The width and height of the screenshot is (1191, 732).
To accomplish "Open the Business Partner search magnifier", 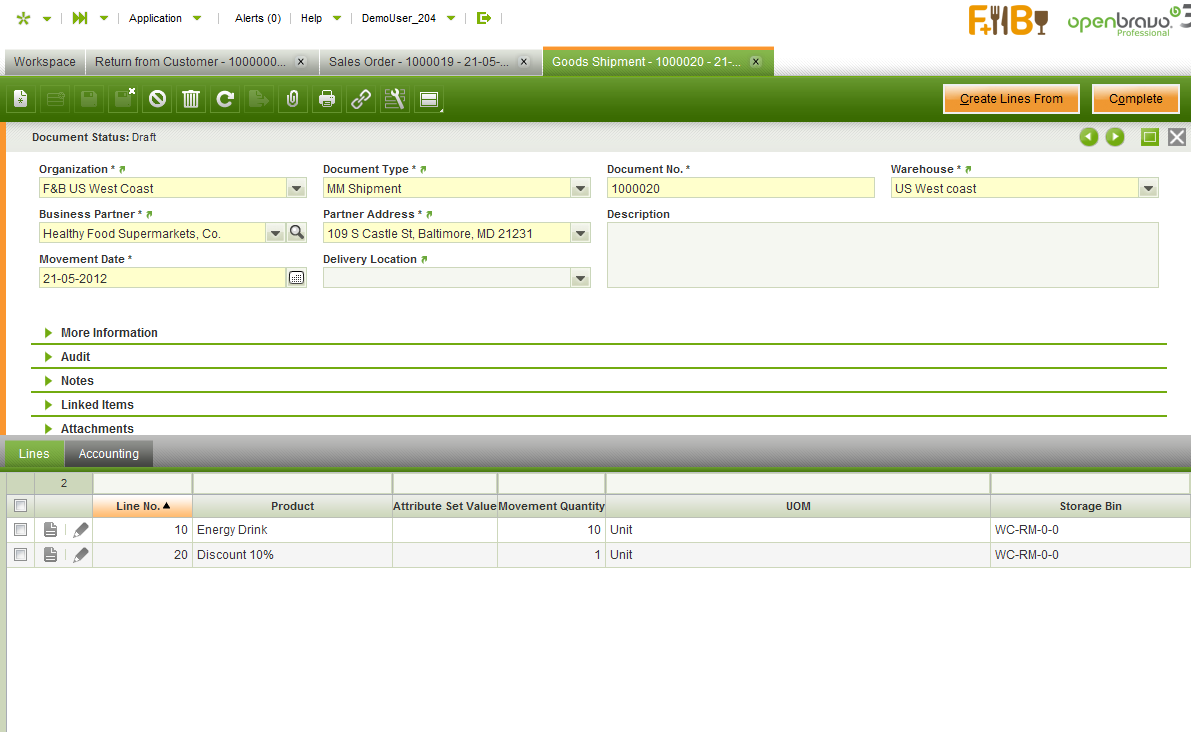I will (296, 233).
